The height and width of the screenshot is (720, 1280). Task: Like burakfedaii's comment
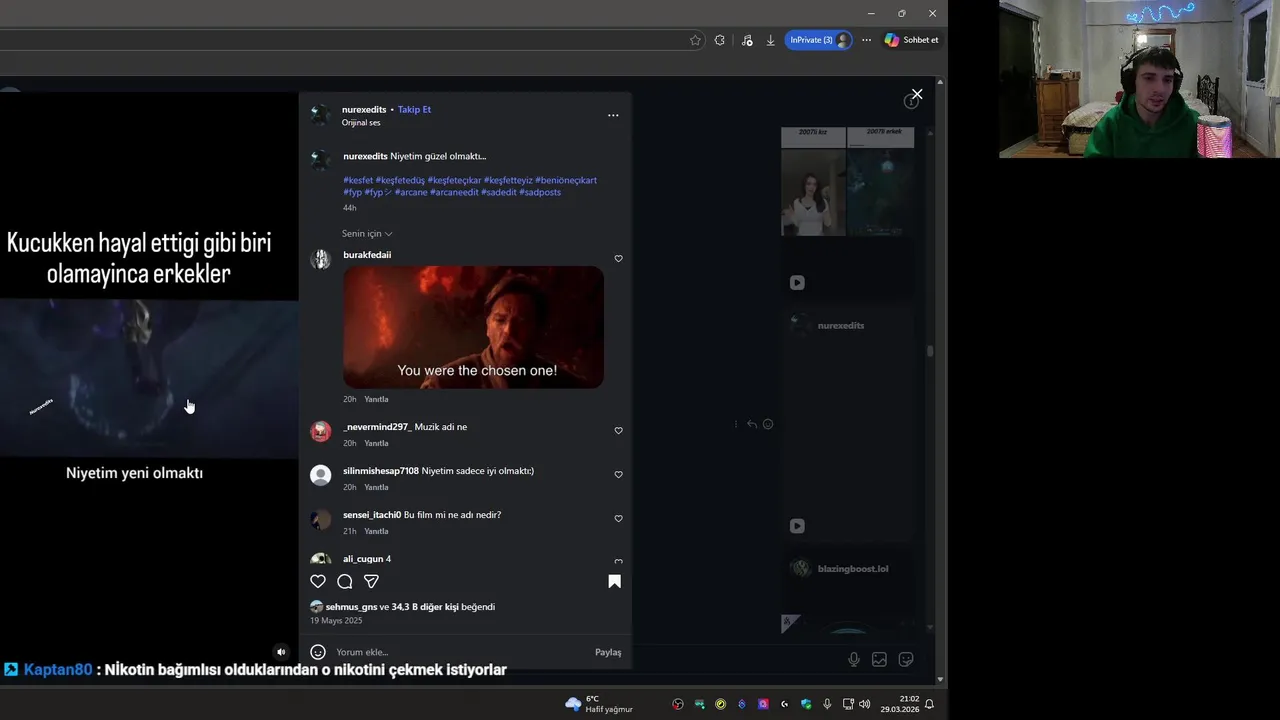[x=618, y=259]
